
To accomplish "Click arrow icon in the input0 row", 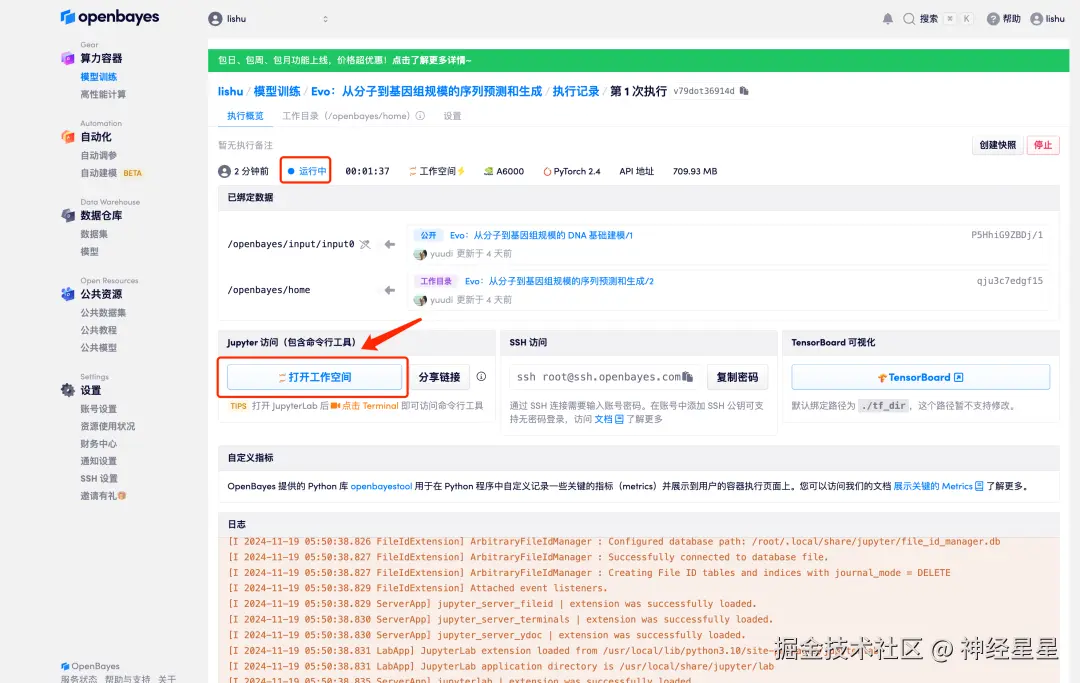I will tap(390, 244).
